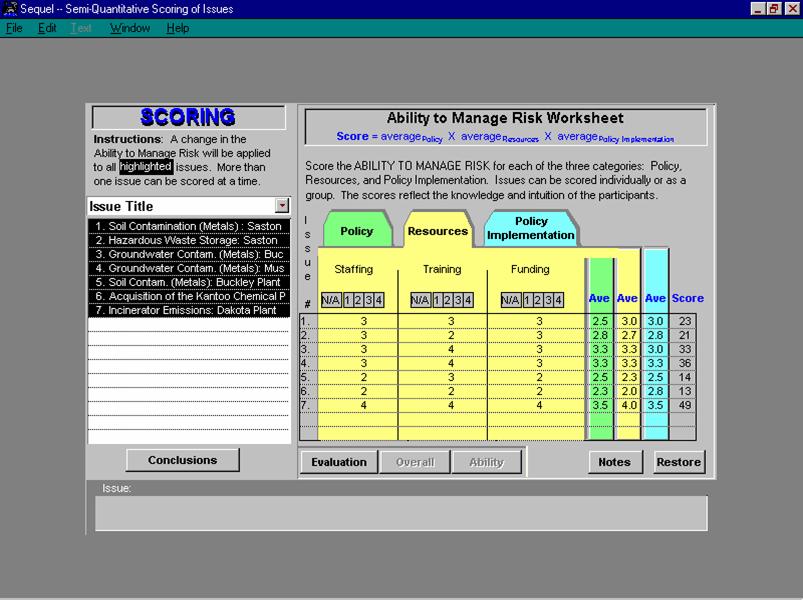Select issue 2. Hazardous Waste Storage: Saston
Image resolution: width=803 pixels, height=600 pixels.
[x=189, y=240]
